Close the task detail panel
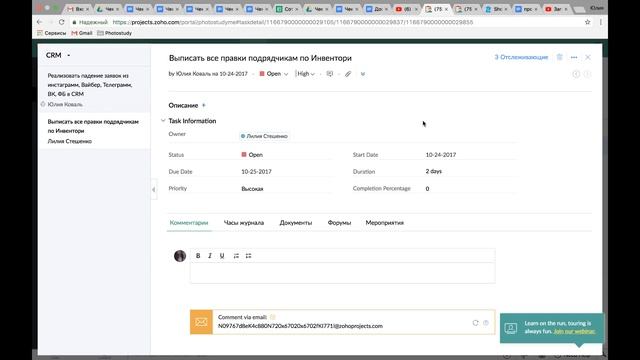 [588, 57]
